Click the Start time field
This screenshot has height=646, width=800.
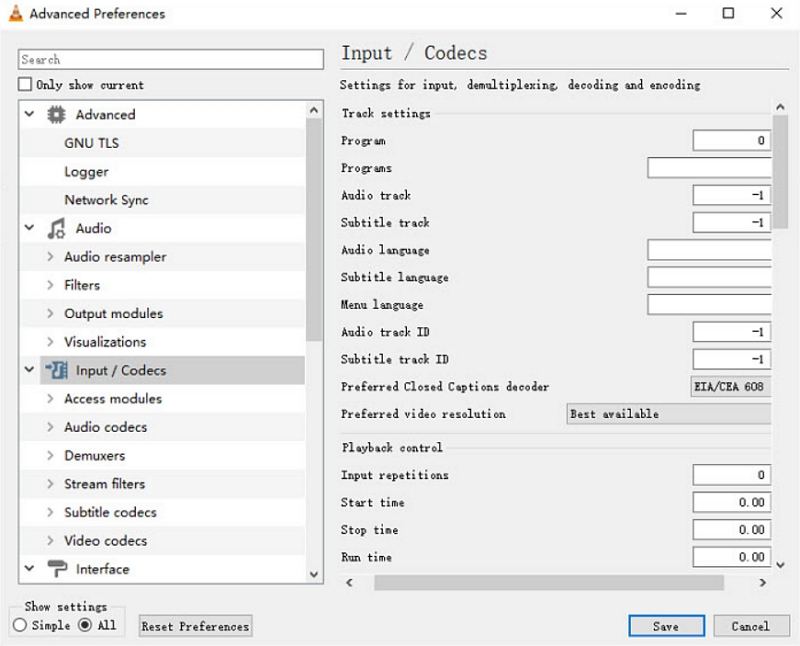(x=732, y=502)
